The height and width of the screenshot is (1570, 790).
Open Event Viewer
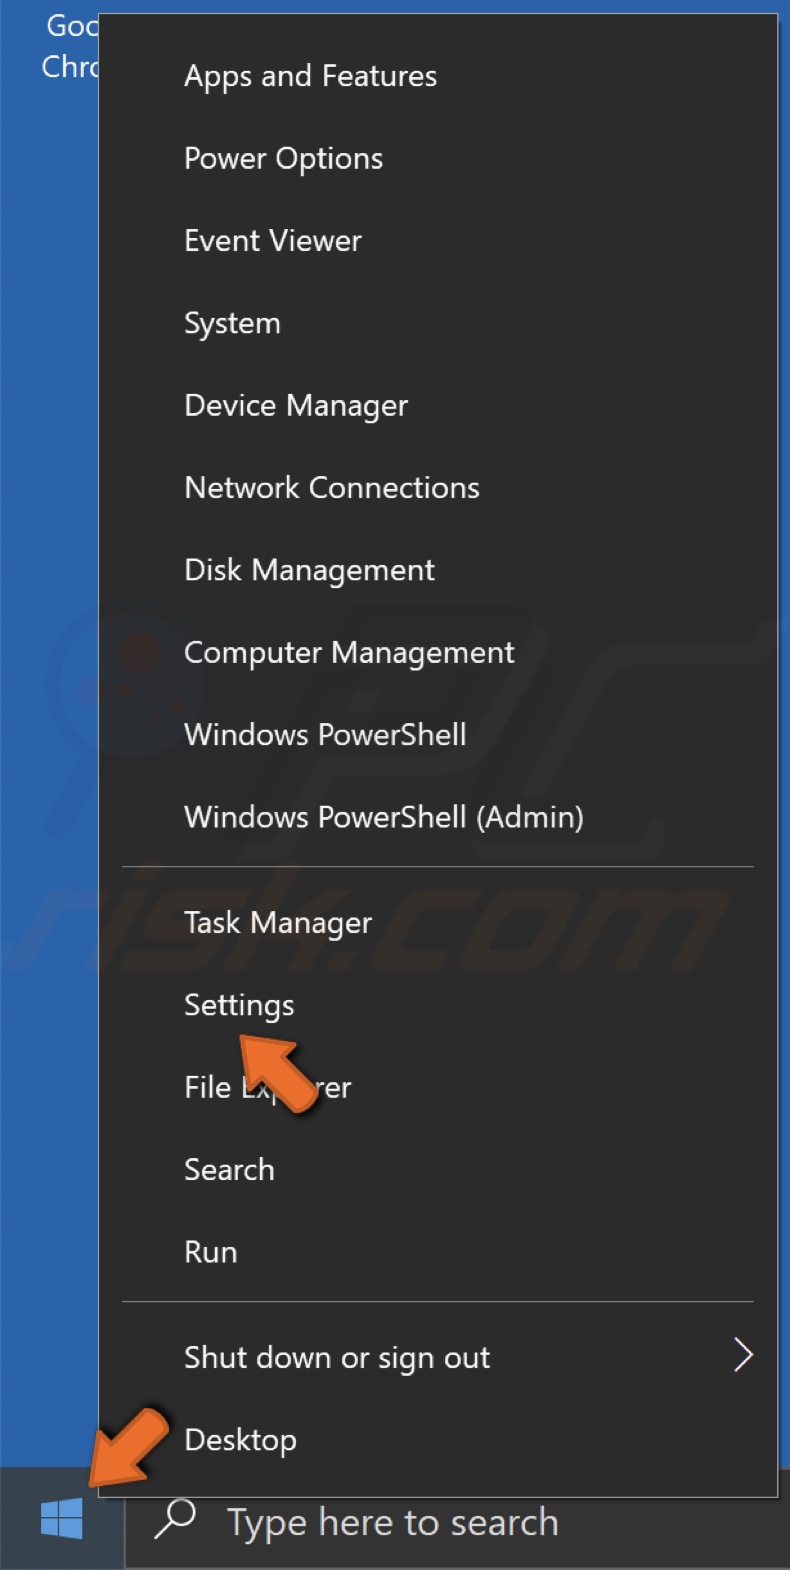pyautogui.click(x=272, y=240)
